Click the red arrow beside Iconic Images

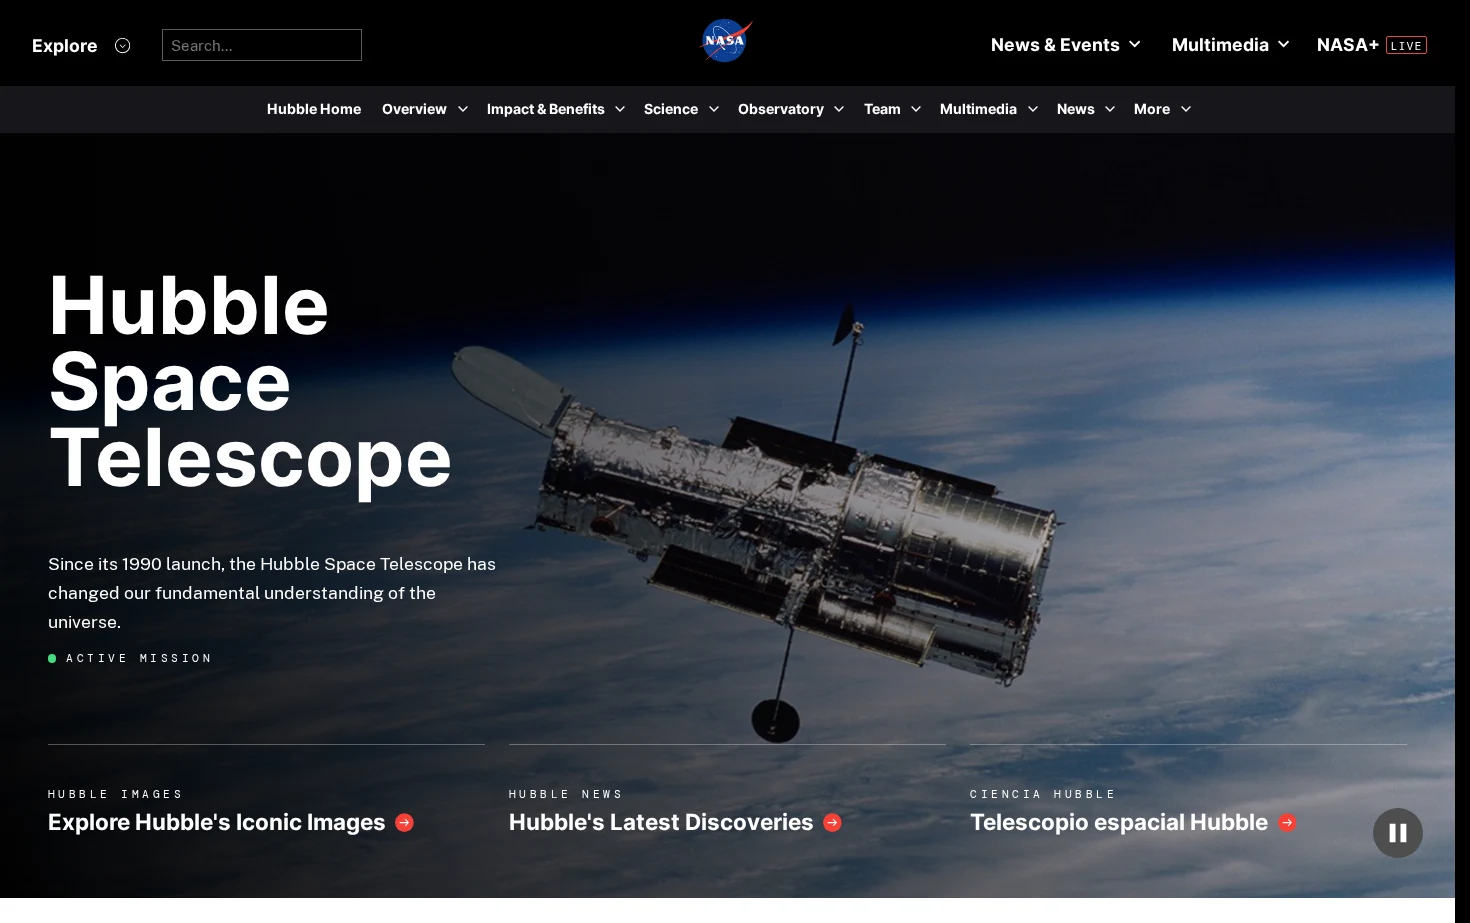point(404,823)
